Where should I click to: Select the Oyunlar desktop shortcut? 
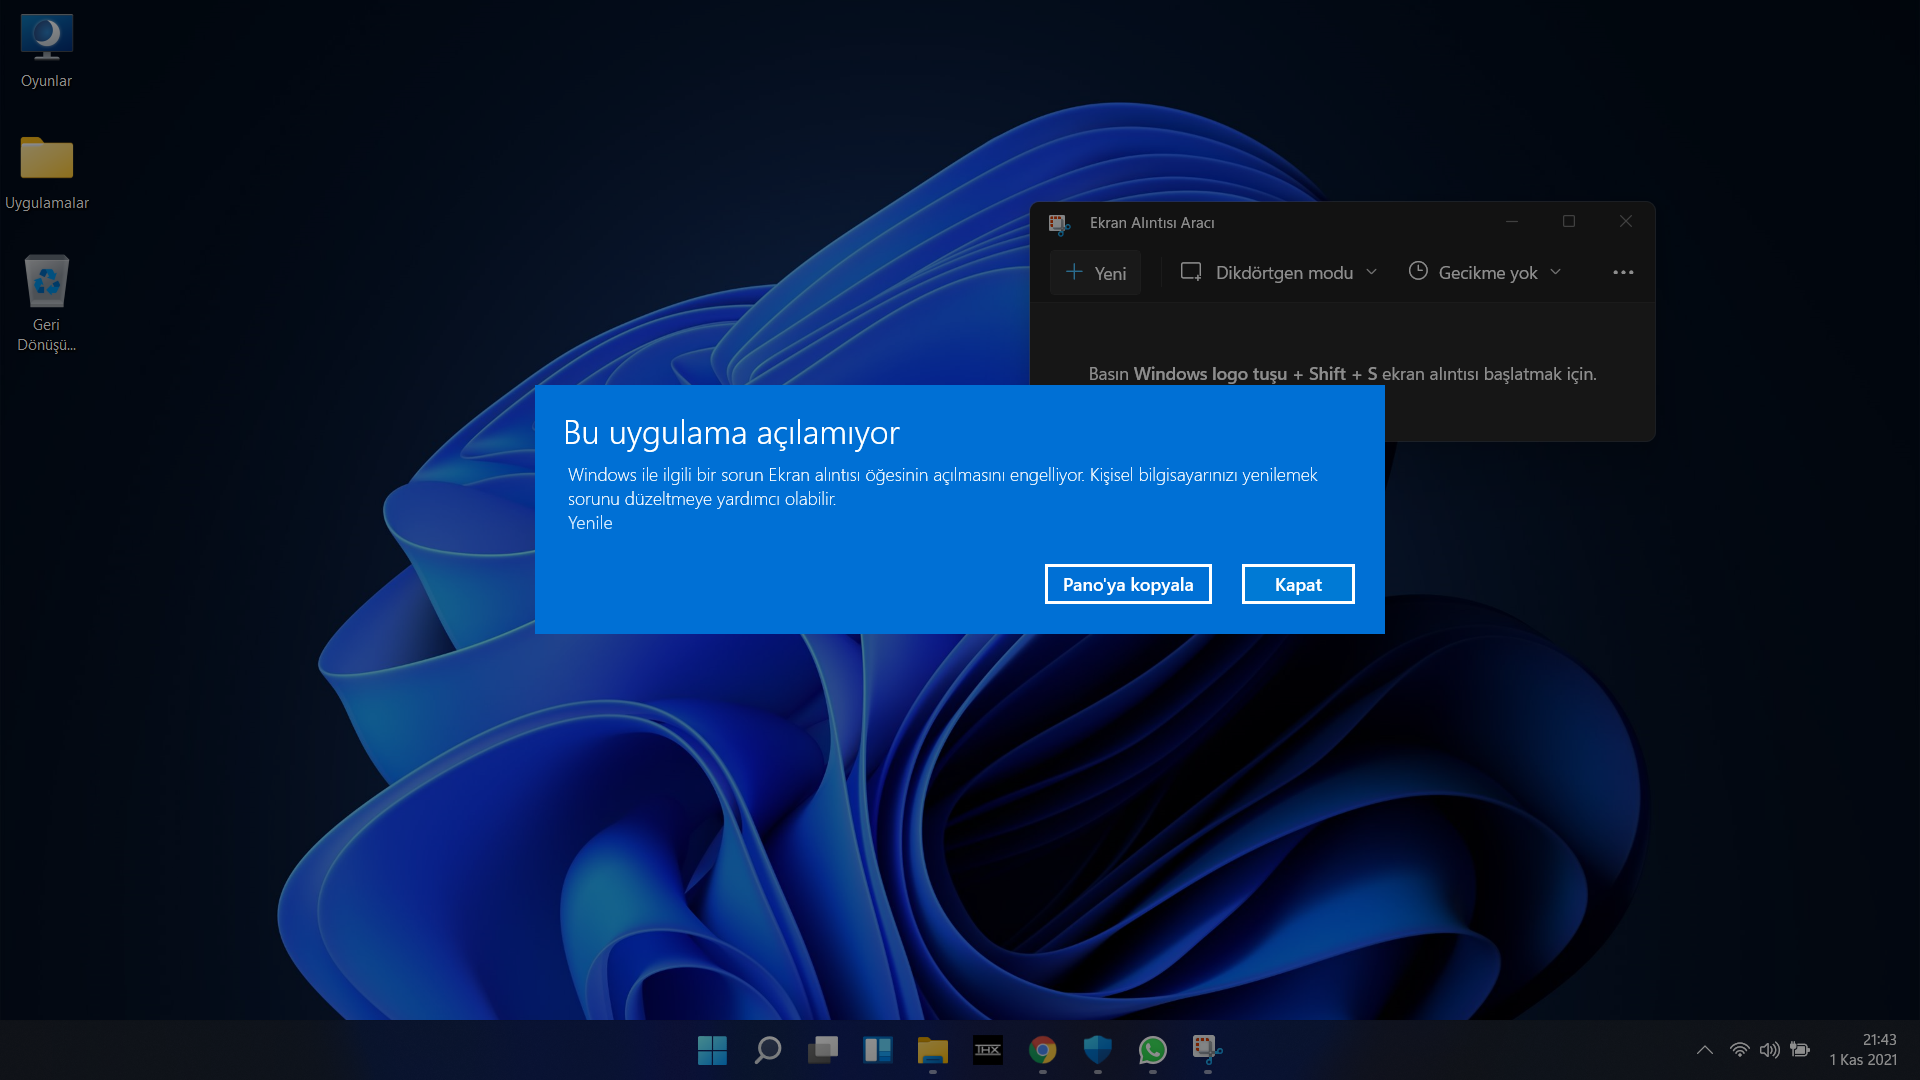[46, 52]
